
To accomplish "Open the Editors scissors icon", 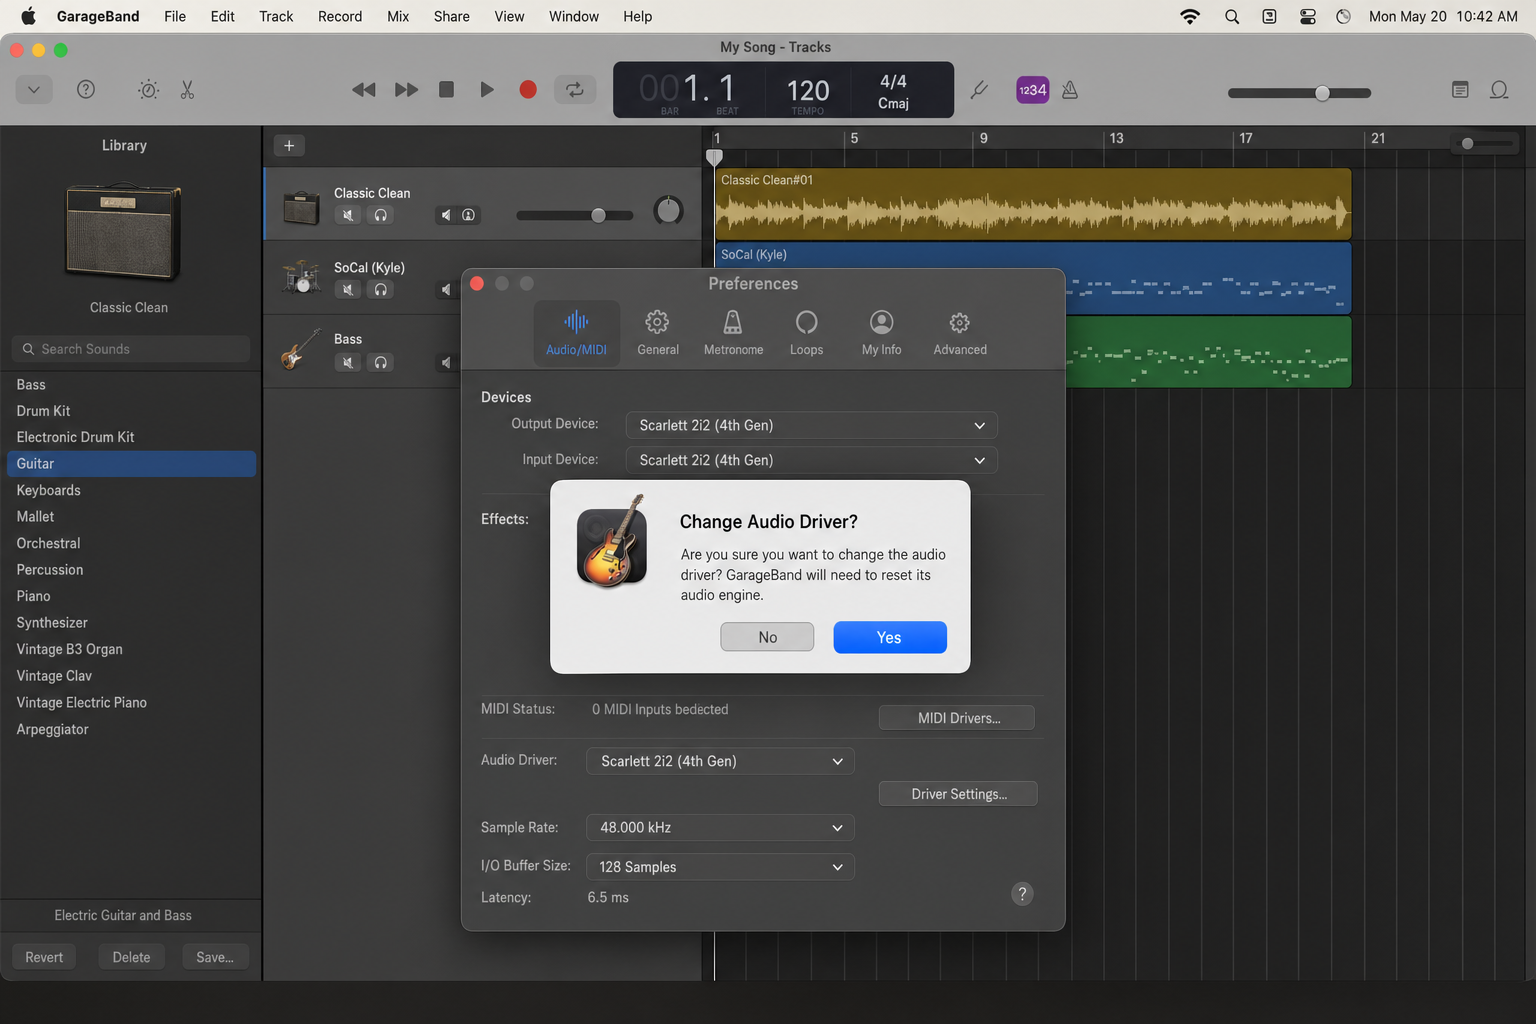I will click(x=187, y=90).
